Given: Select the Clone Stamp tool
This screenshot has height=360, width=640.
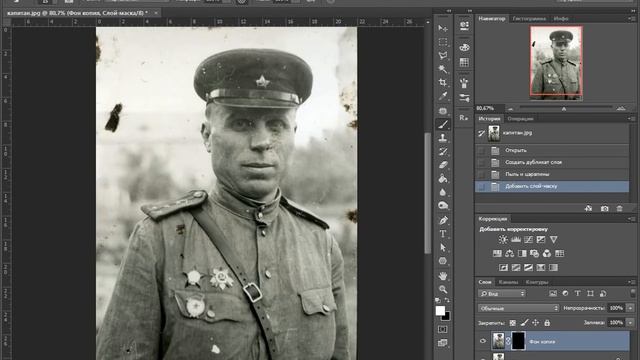Looking at the screenshot, I should (443, 138).
